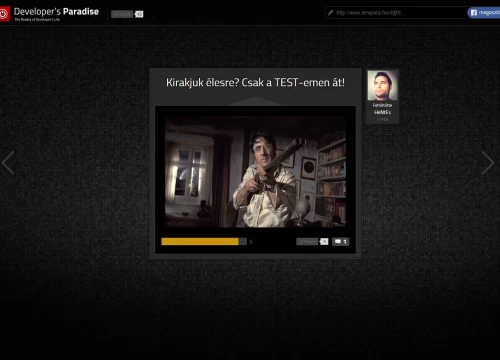The image size is (500, 360).
Task: Open the uploader's profile picture
Action: coord(382,85)
